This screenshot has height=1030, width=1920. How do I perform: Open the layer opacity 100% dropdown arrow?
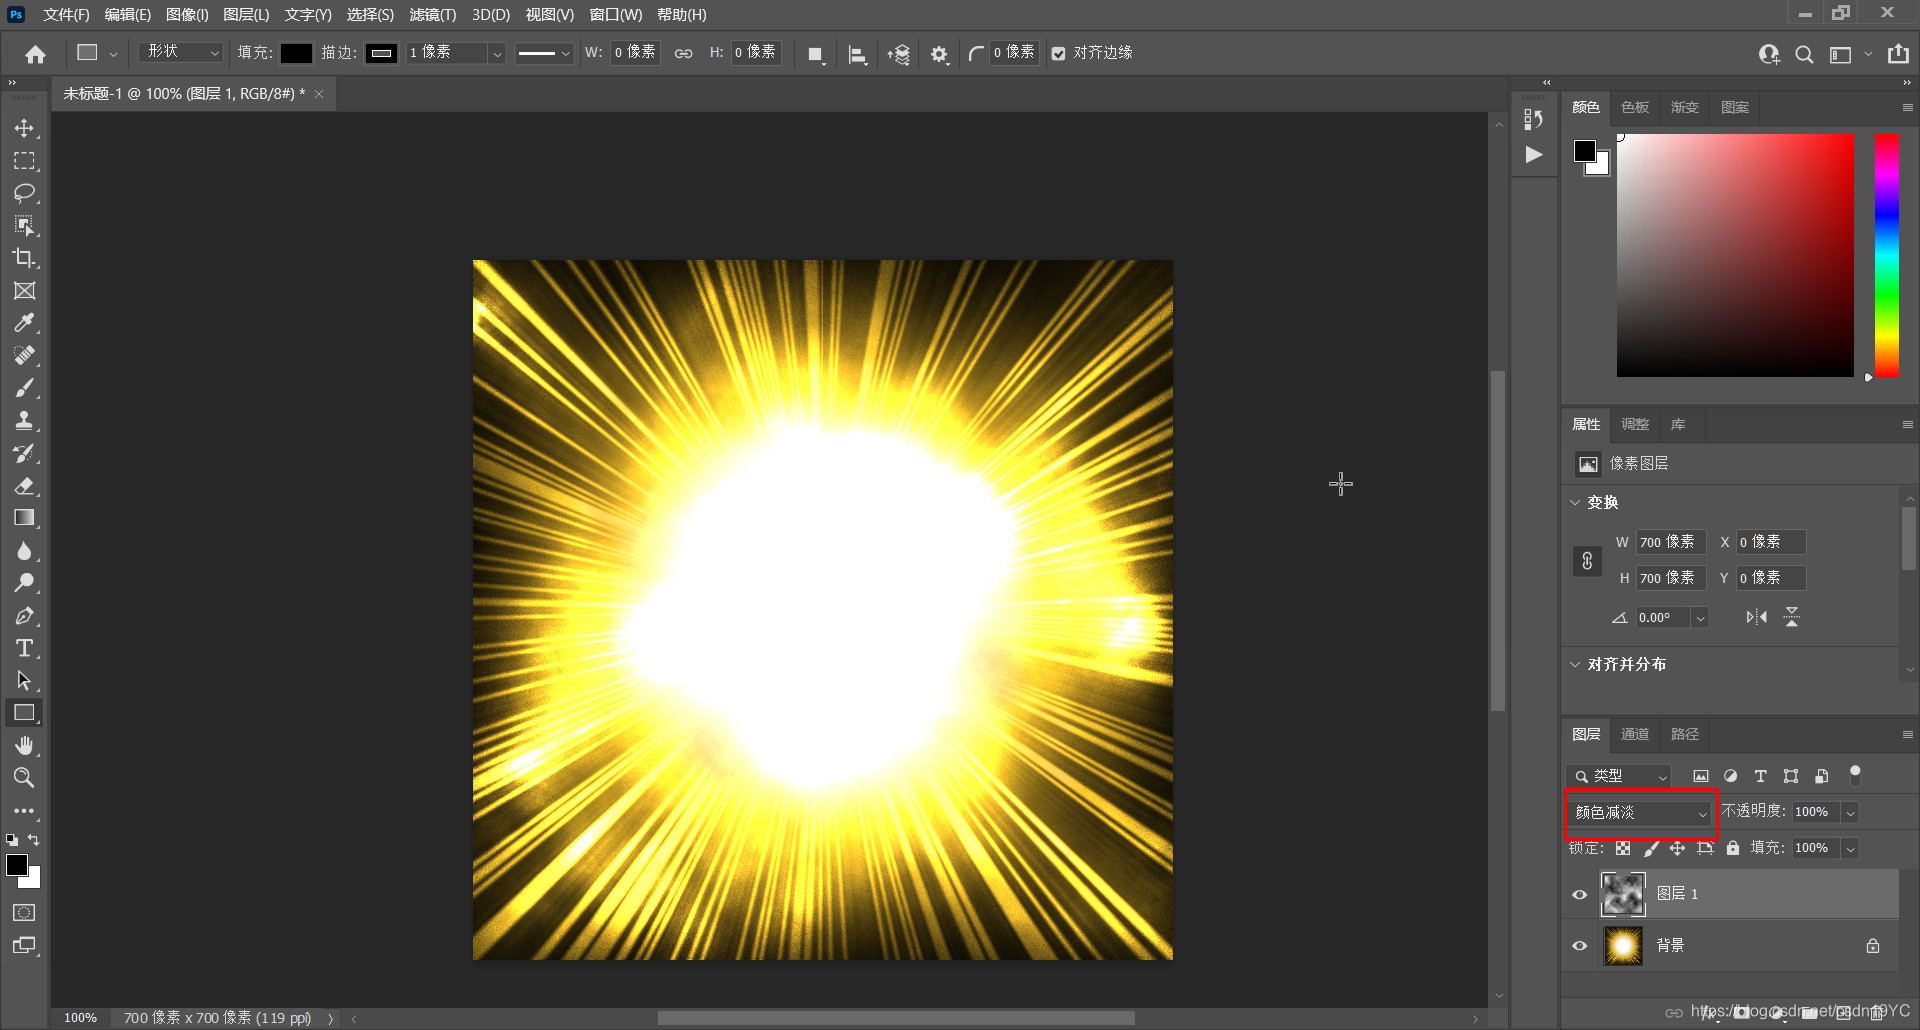pyautogui.click(x=1850, y=812)
